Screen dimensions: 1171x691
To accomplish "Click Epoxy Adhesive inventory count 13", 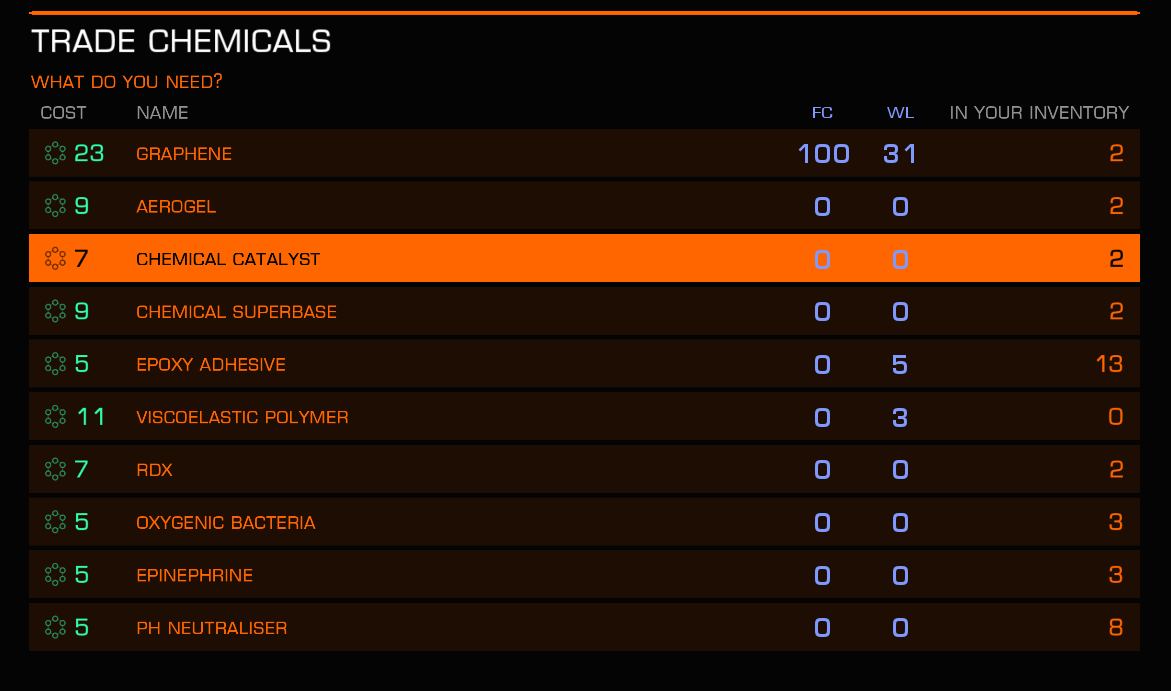I will [x=1109, y=364].
